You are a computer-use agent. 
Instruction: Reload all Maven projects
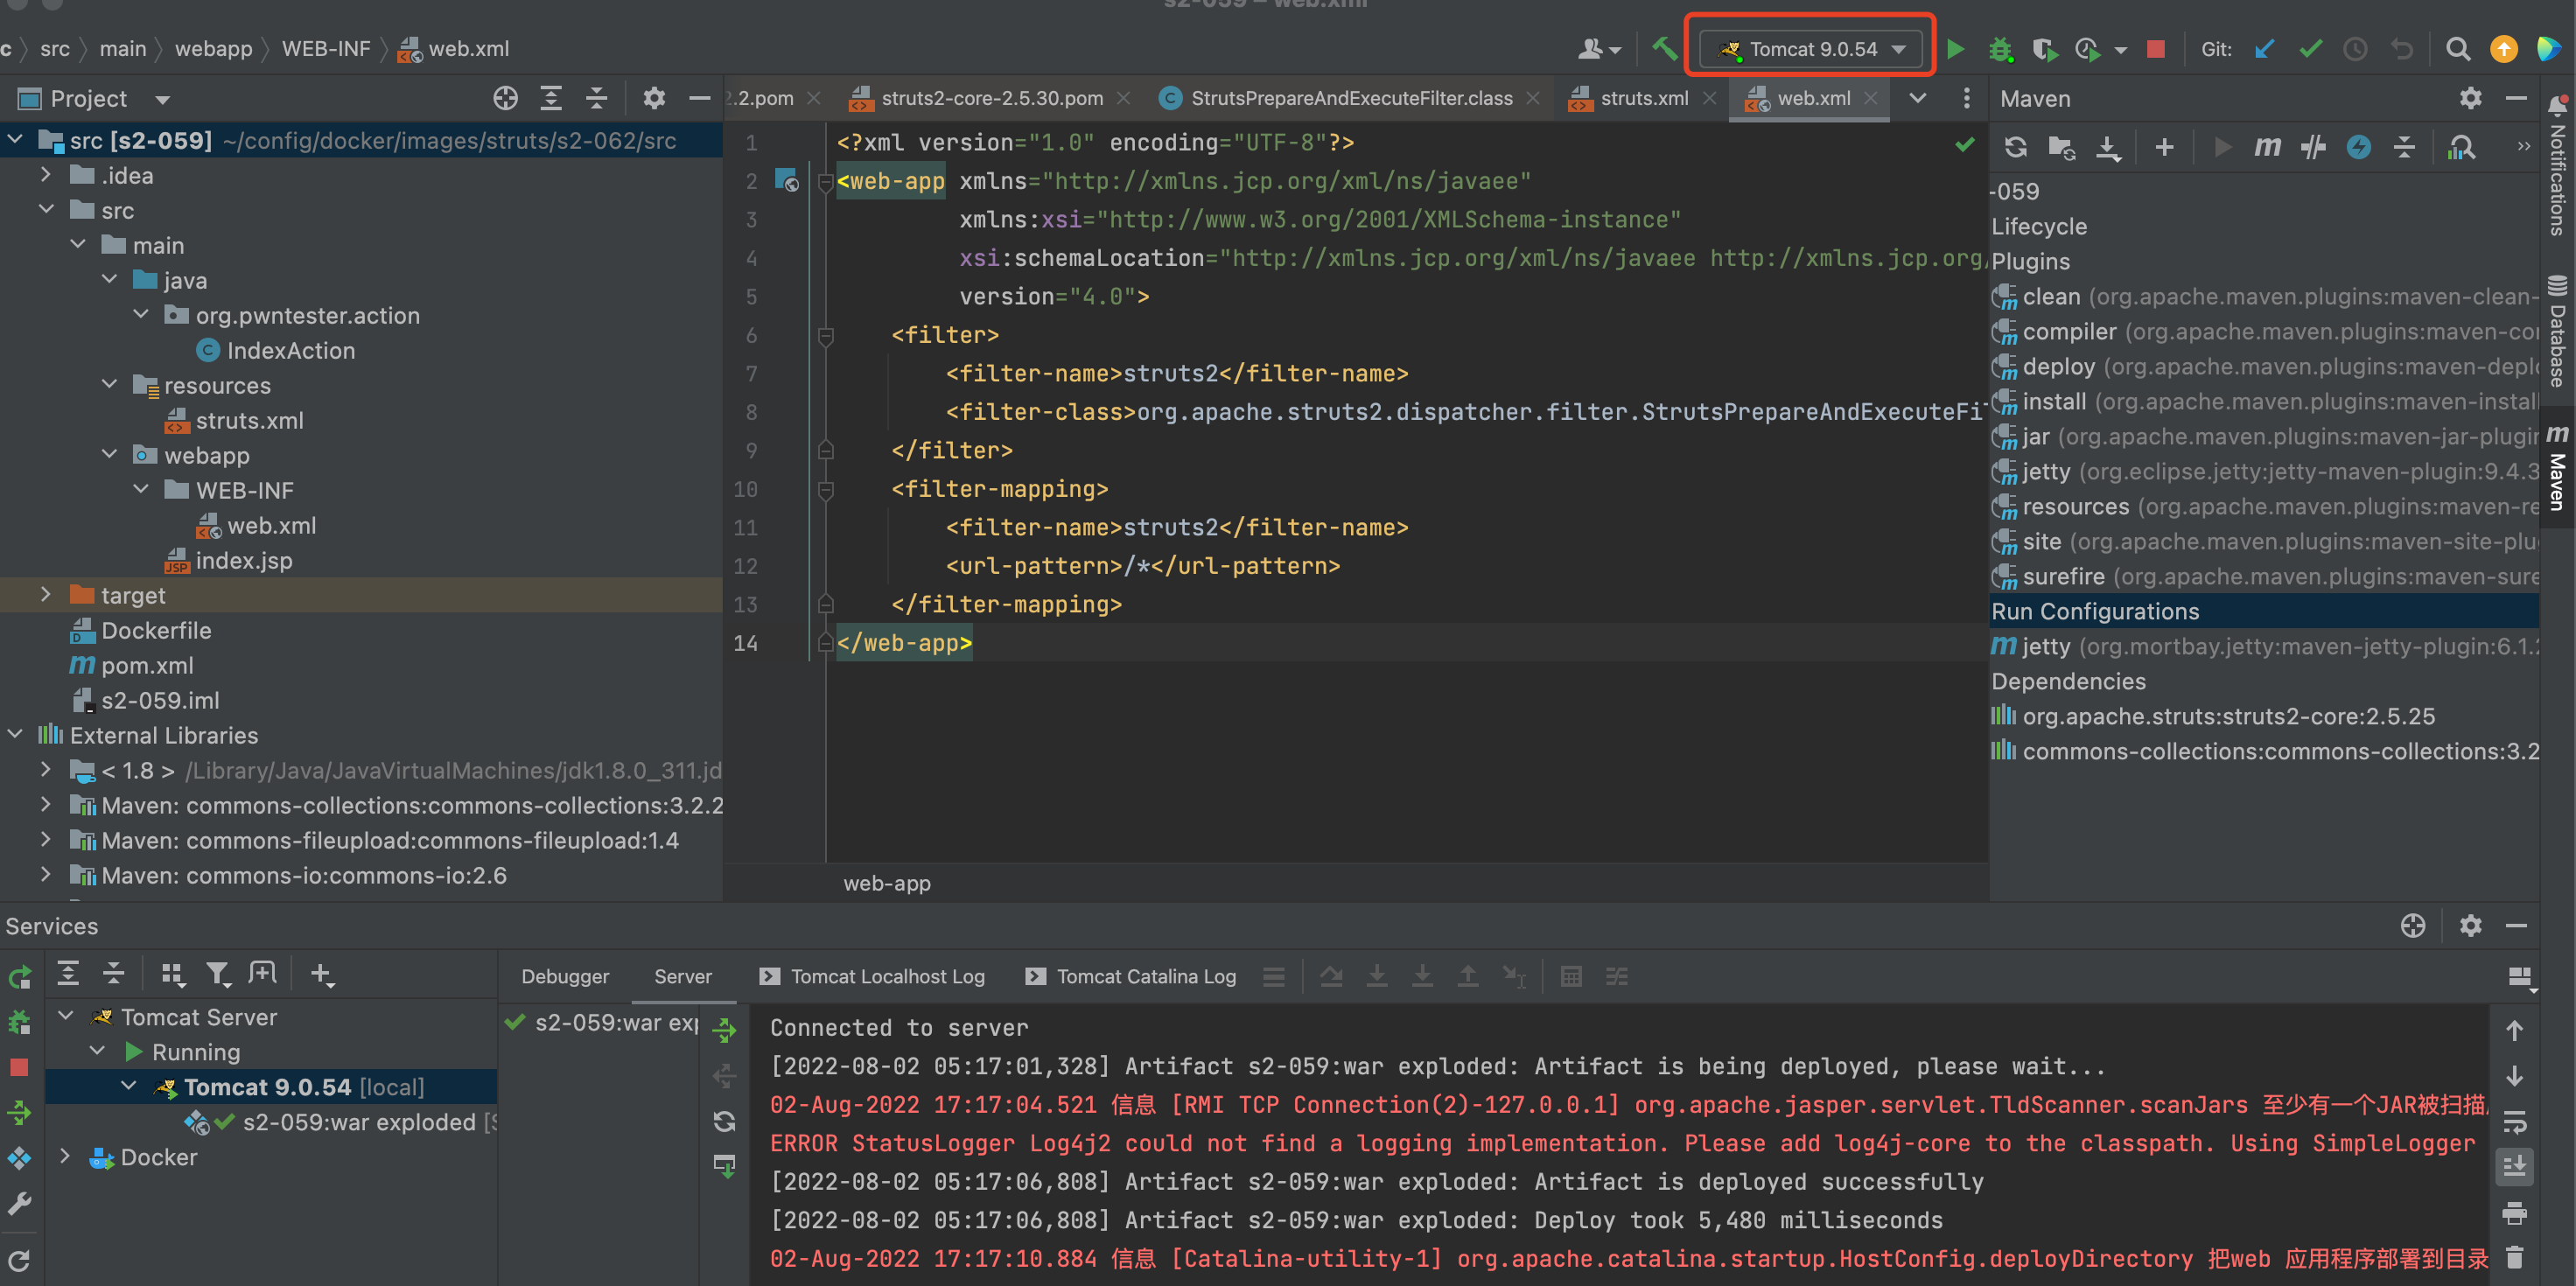pyautogui.click(x=2015, y=148)
